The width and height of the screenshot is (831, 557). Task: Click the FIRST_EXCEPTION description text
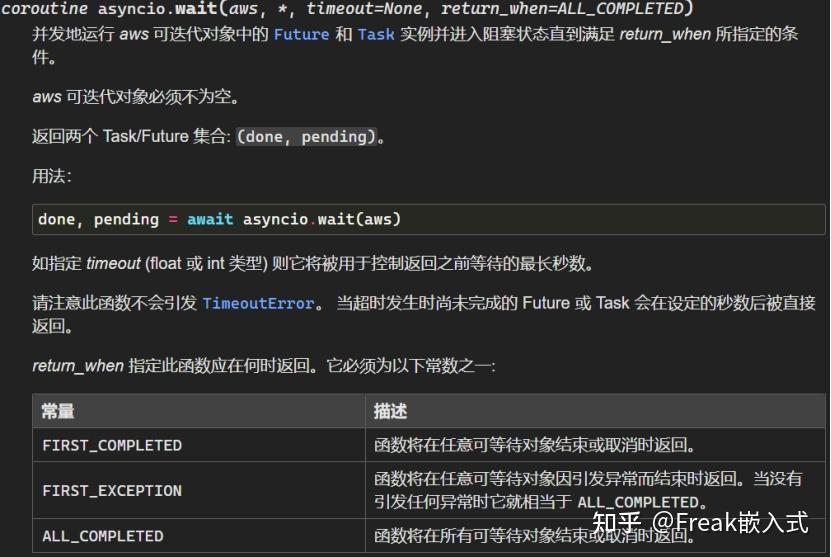pos(588,490)
